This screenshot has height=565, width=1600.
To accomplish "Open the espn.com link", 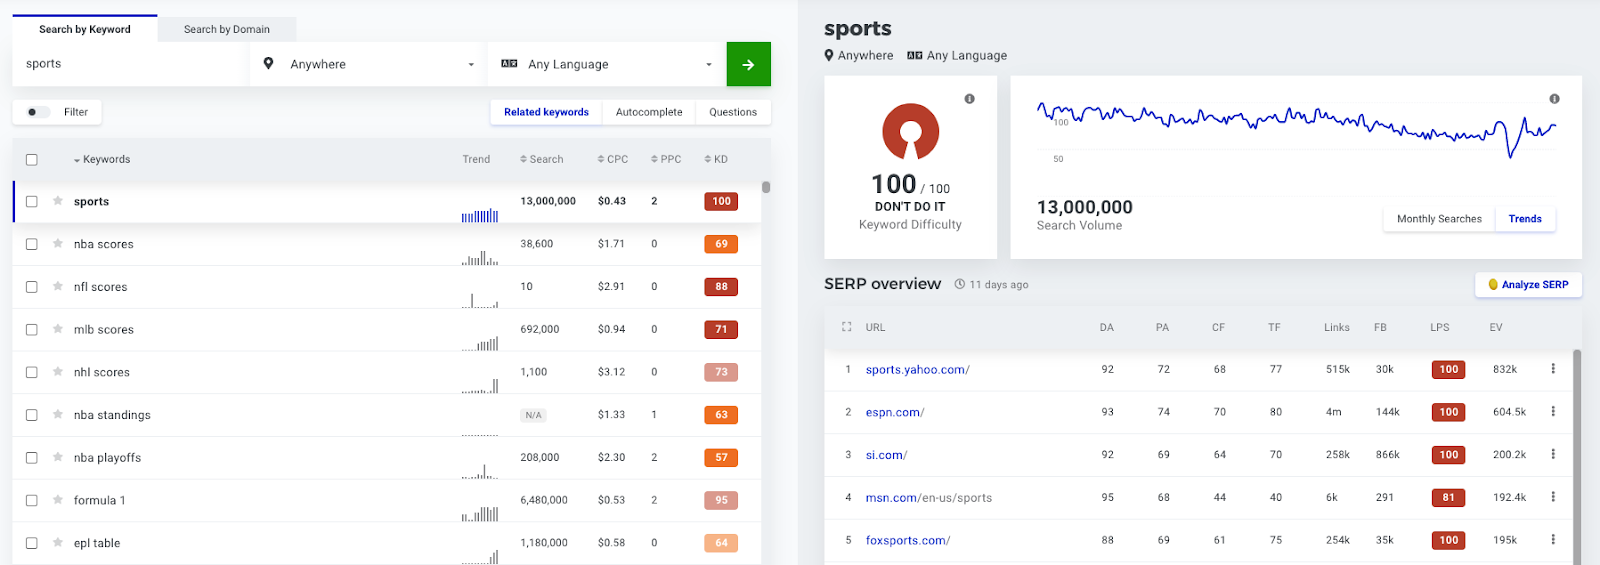I will pos(895,412).
